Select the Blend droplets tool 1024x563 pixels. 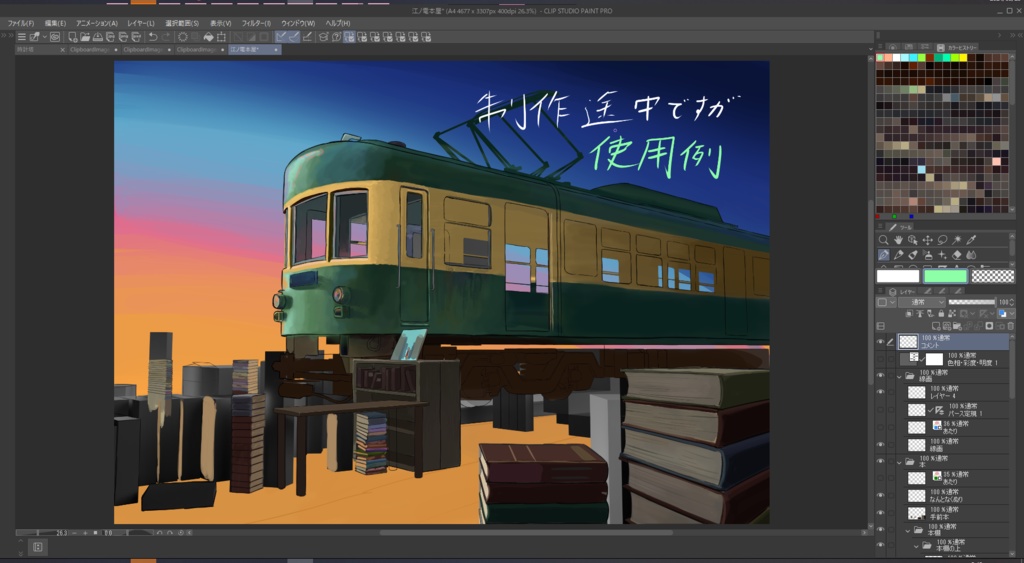pyautogui.click(x=971, y=255)
